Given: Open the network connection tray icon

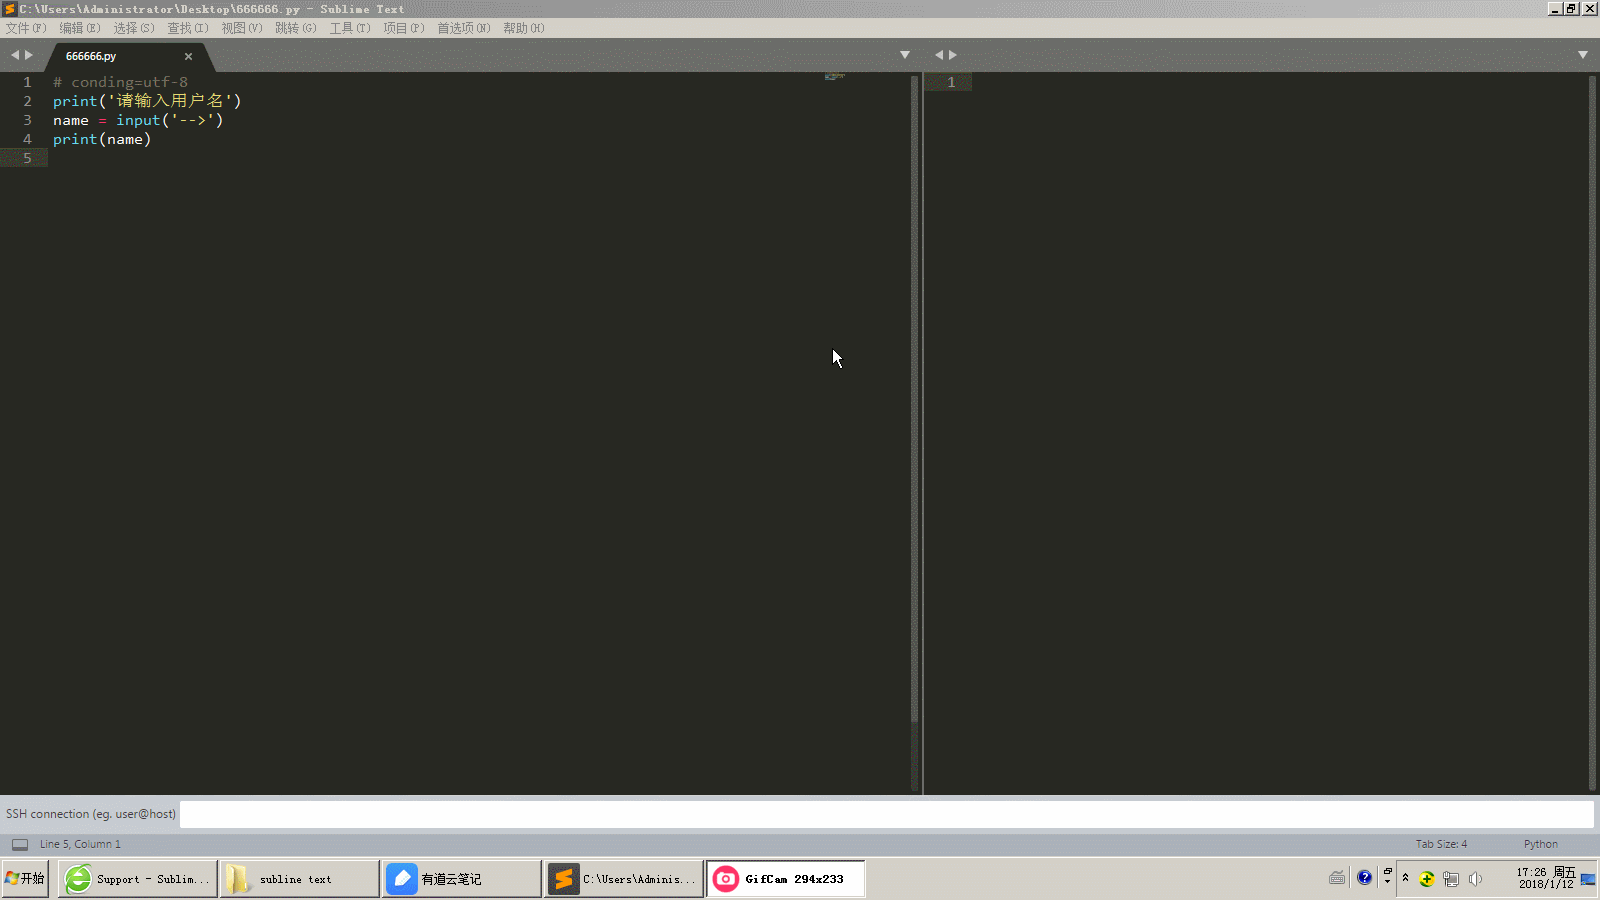Looking at the screenshot, I should click(x=1451, y=880).
